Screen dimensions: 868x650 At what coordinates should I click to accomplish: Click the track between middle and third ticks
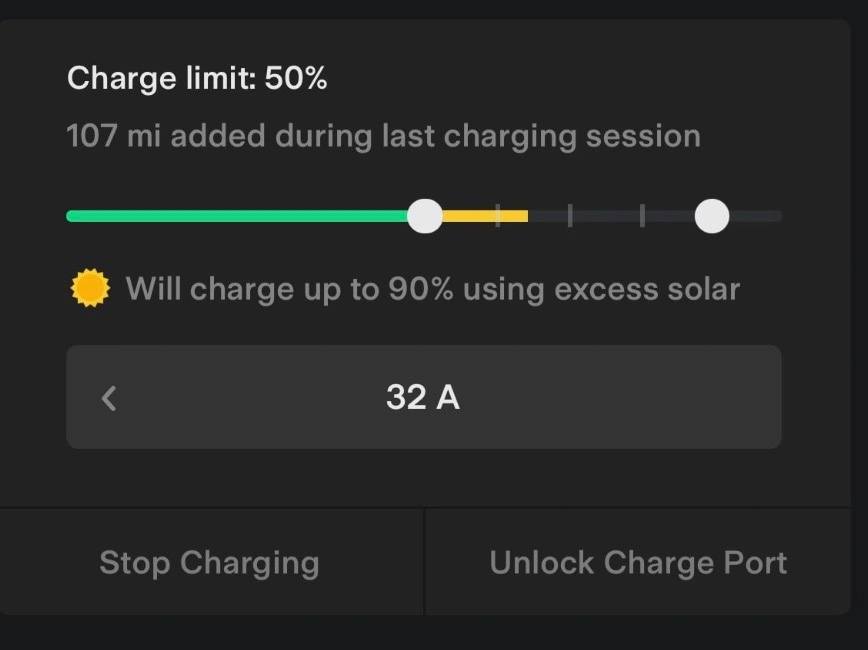[x=606, y=215]
